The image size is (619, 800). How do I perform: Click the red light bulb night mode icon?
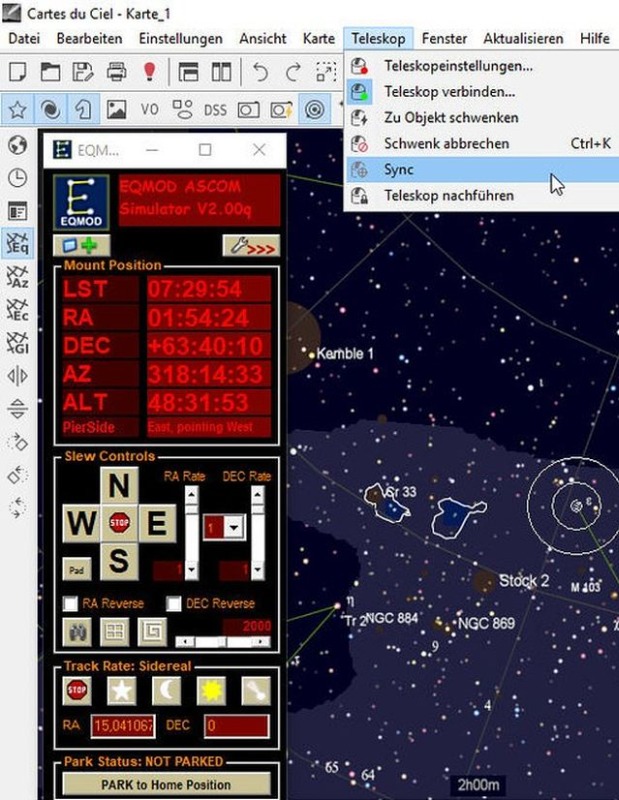tap(150, 71)
